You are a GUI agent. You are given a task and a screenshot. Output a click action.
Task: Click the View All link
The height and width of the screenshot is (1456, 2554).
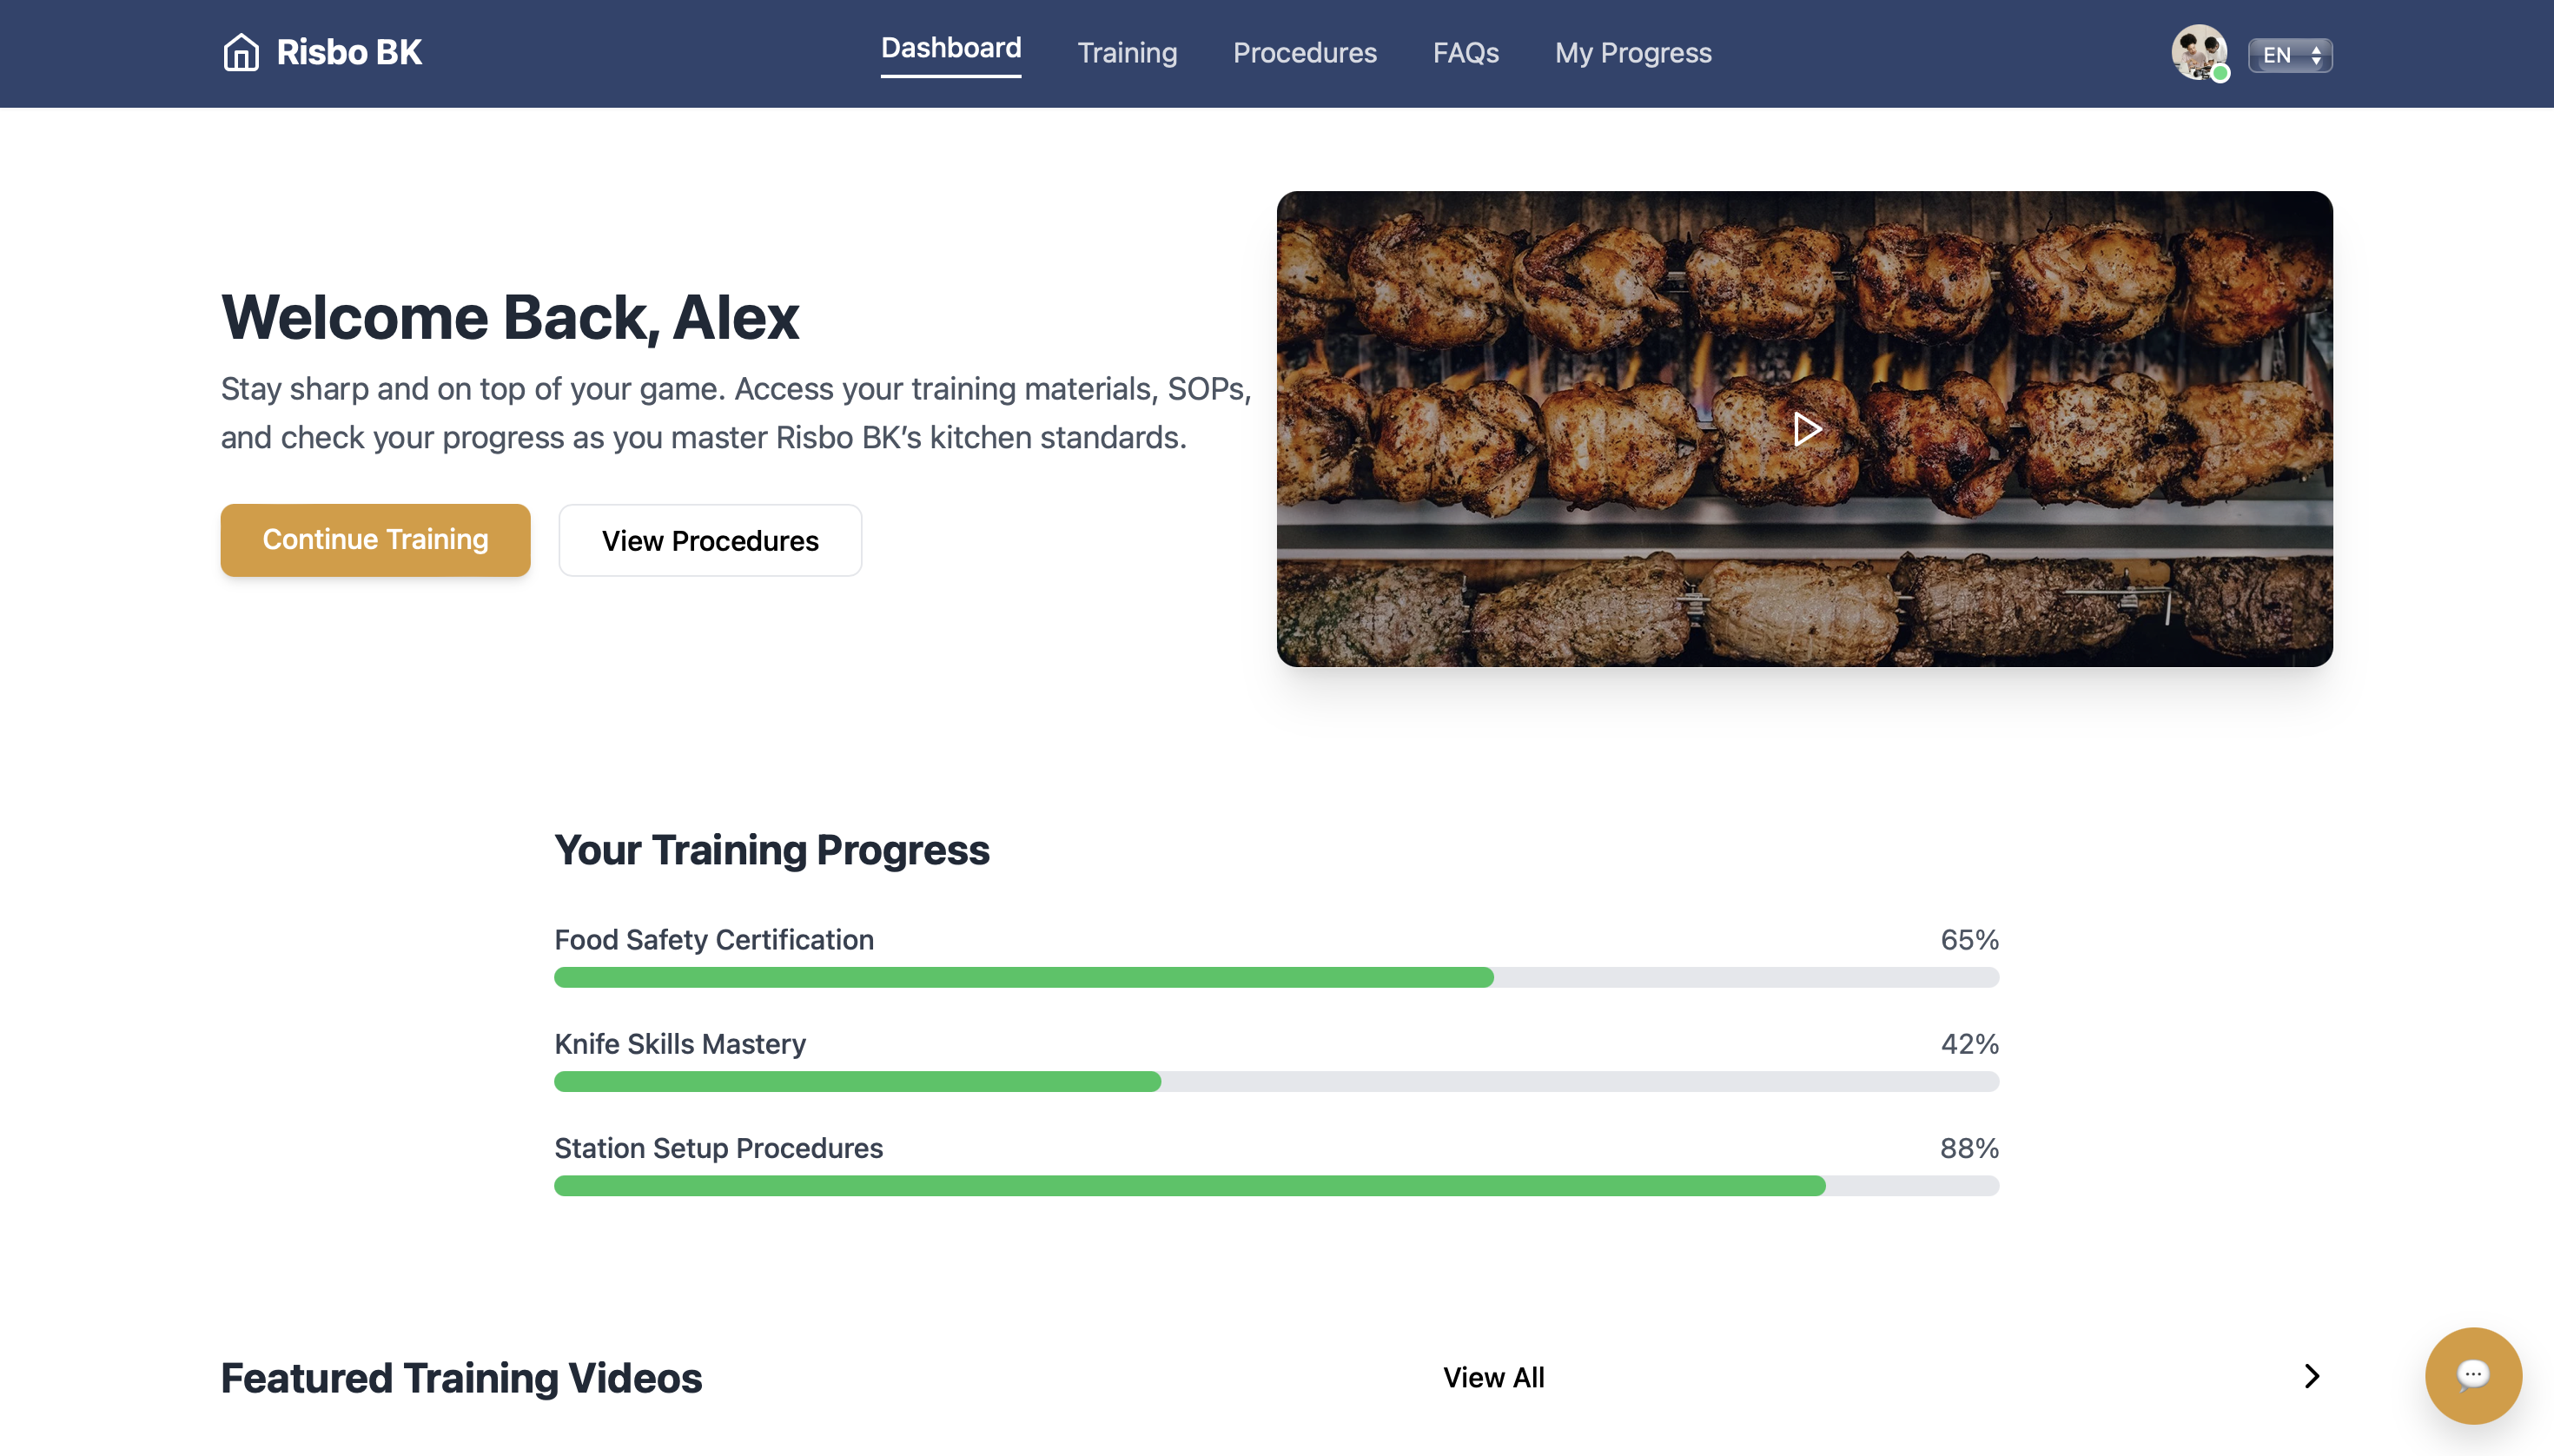[1493, 1377]
